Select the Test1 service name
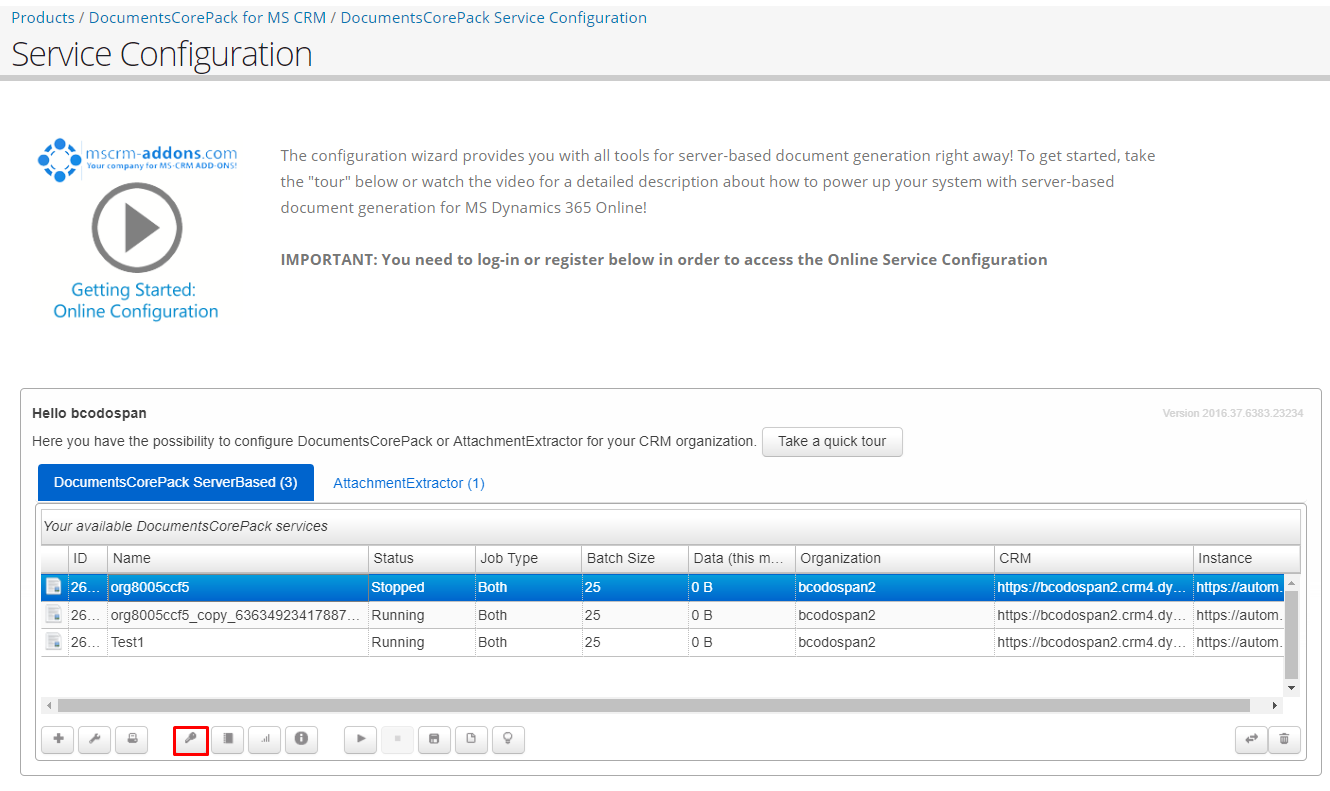Image resolution: width=1330 pixels, height=791 pixels. (127, 642)
